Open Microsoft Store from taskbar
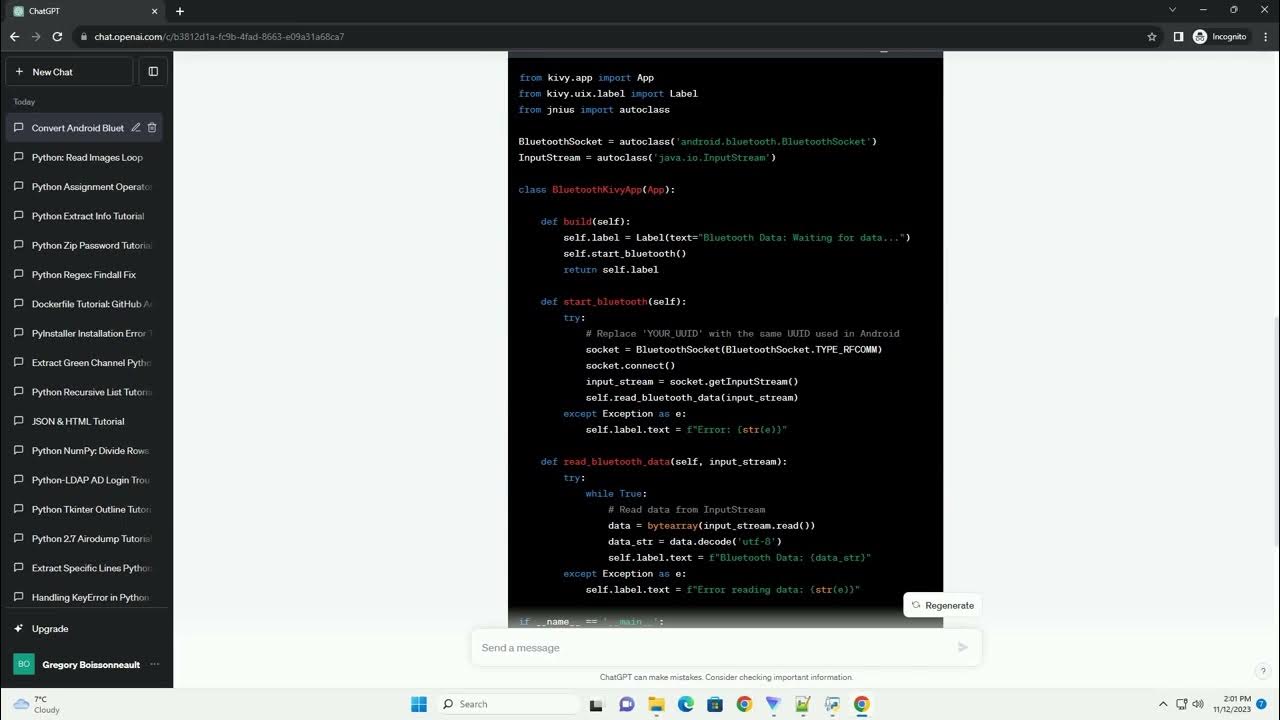The image size is (1280, 720). (x=715, y=704)
